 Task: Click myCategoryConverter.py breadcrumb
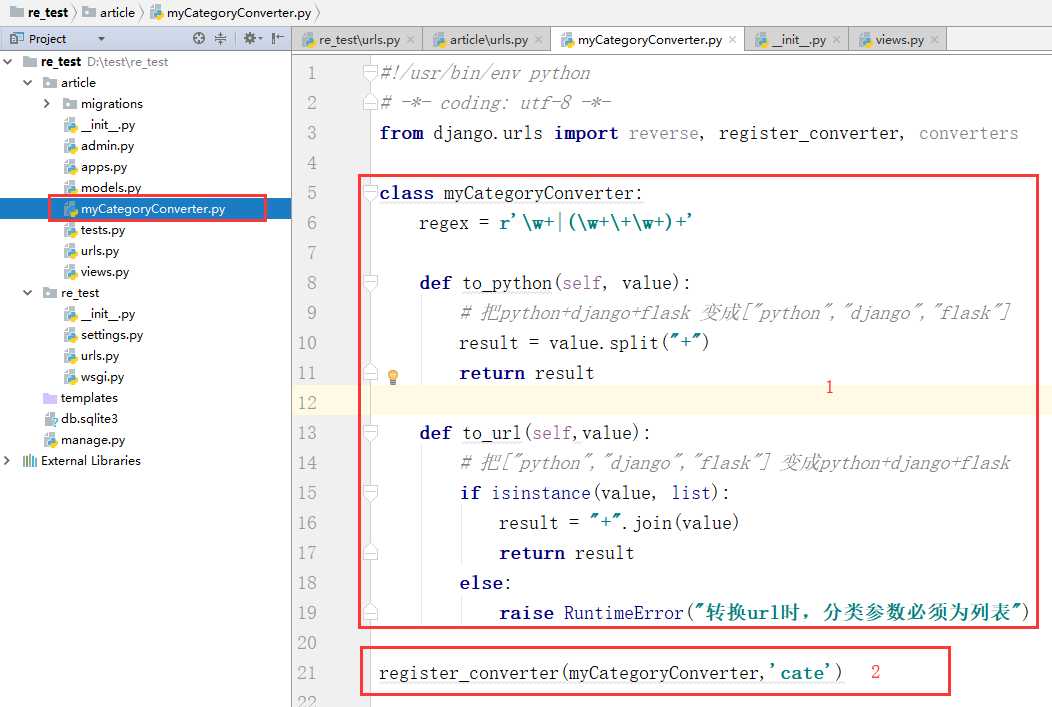click(231, 13)
